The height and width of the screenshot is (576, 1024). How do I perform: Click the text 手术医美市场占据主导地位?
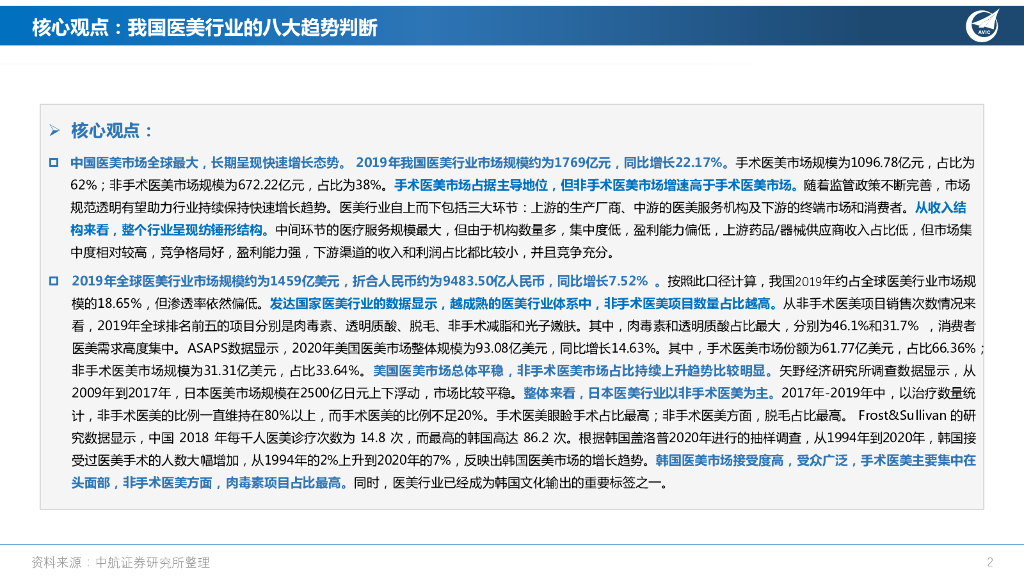point(470,185)
